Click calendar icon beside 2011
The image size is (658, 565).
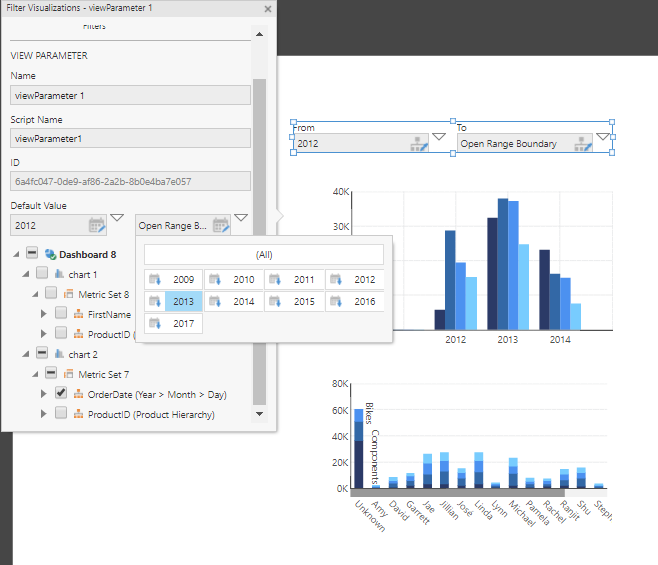[x=275, y=279]
